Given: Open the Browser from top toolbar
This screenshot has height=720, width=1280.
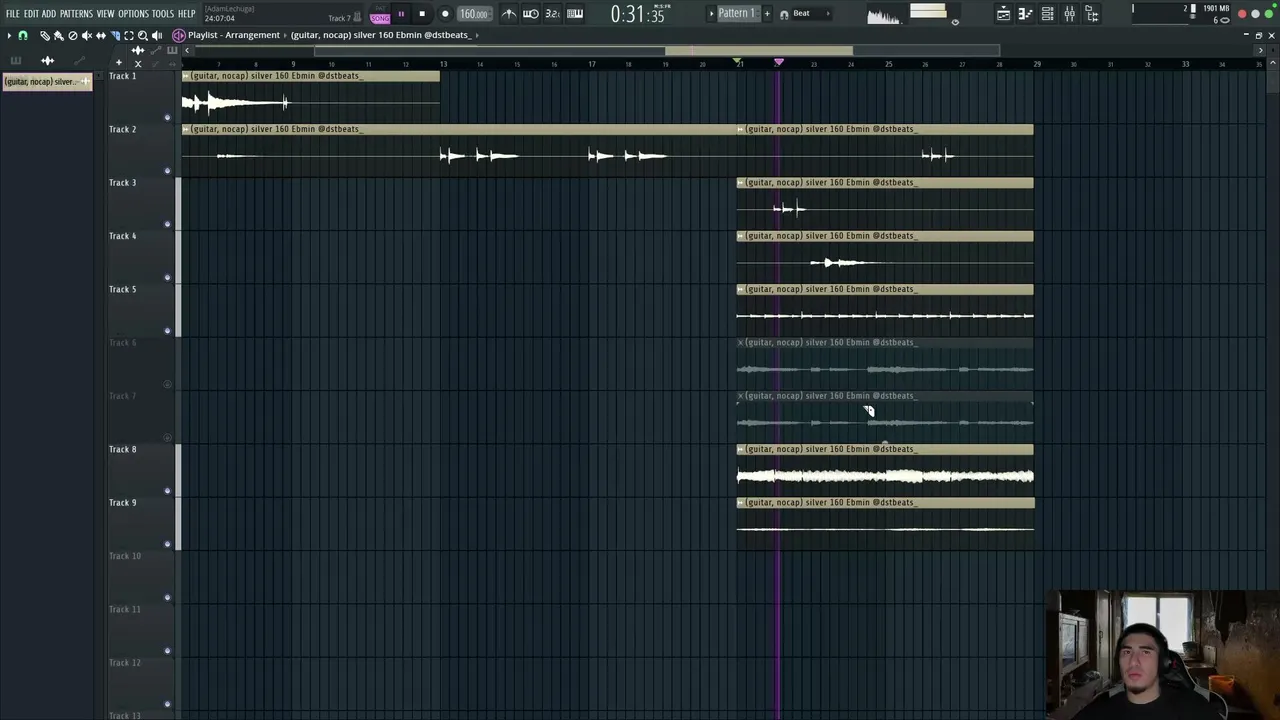Looking at the screenshot, I should coord(1091,13).
